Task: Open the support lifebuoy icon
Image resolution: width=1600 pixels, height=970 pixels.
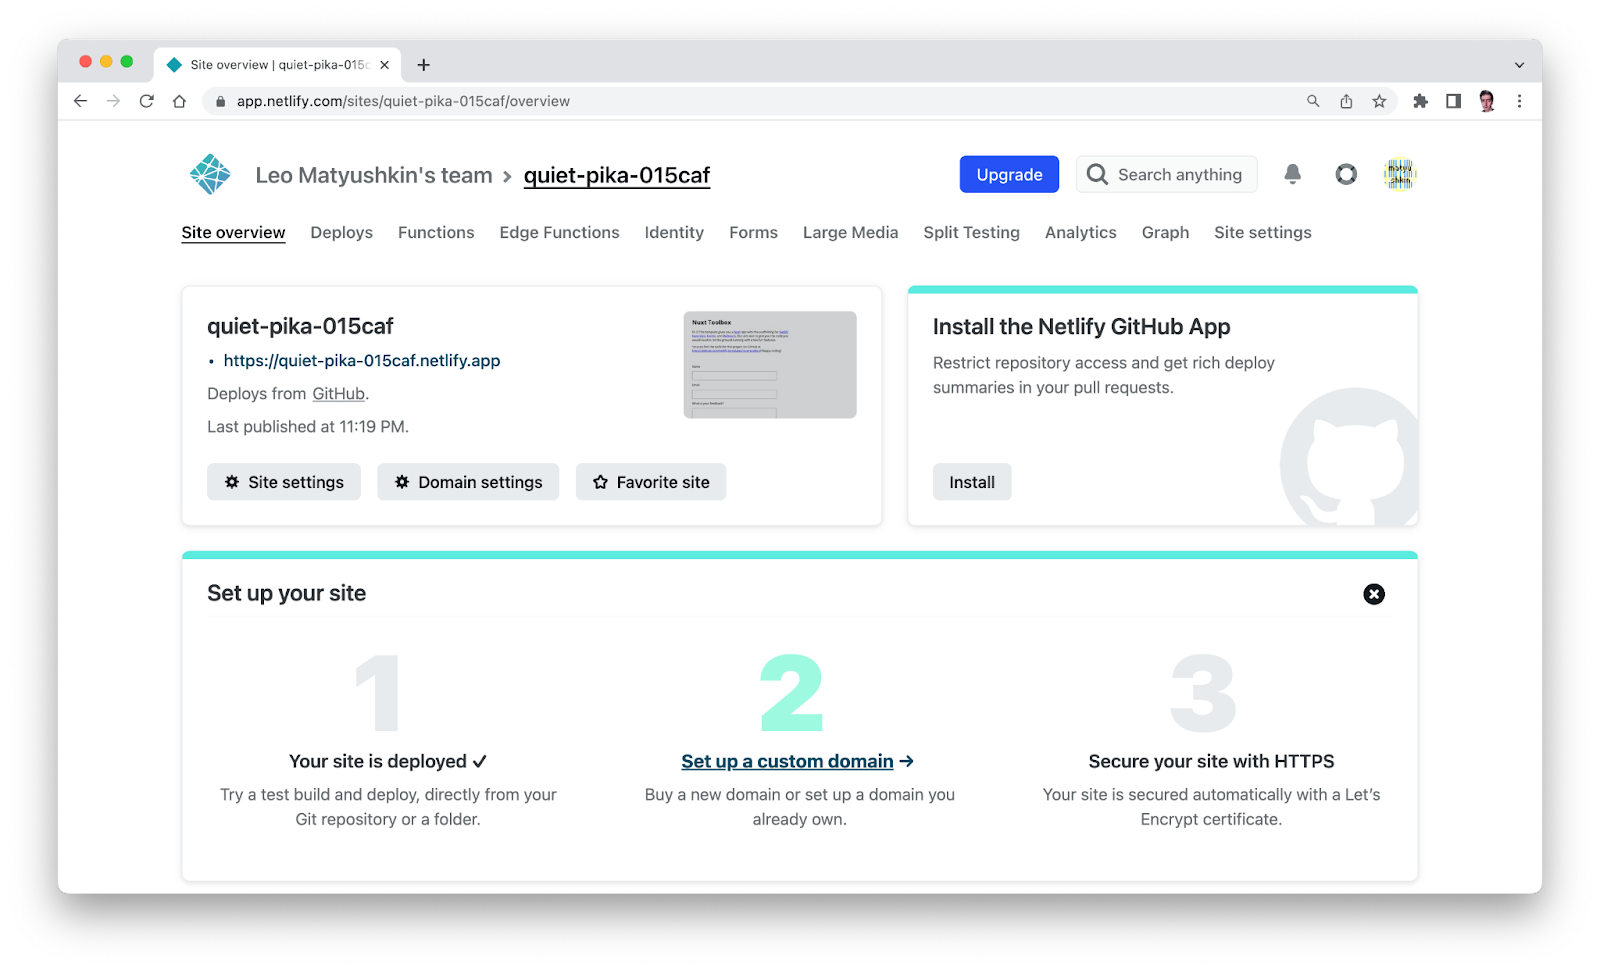Action: [x=1346, y=174]
